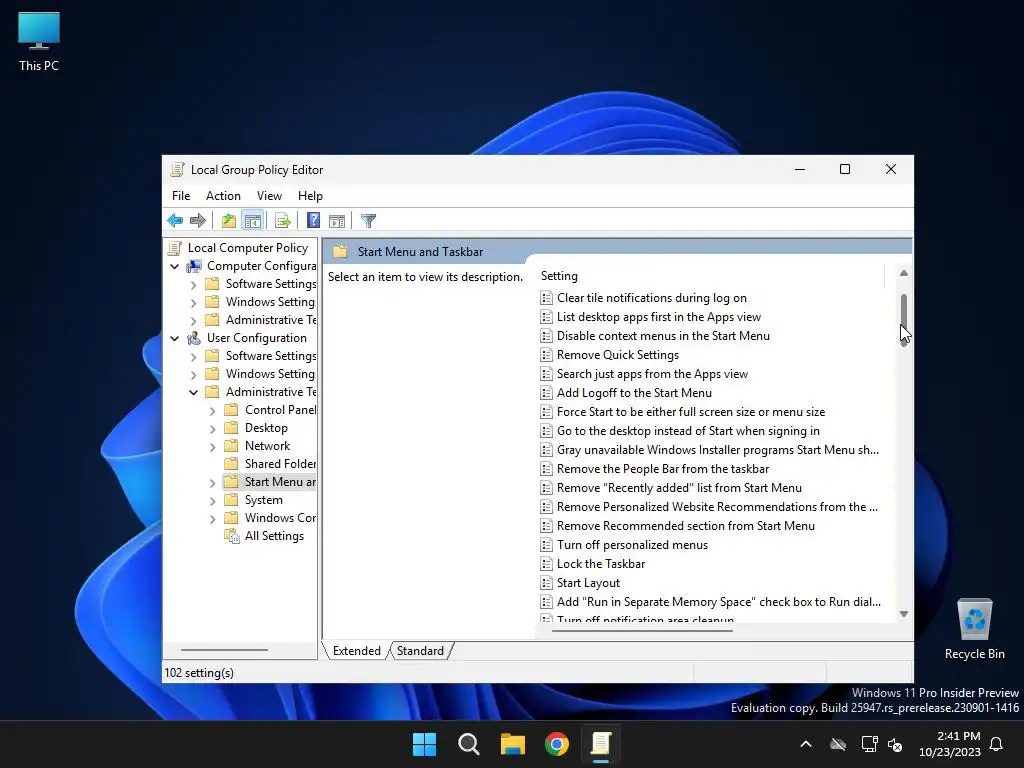Expand the Network tree node
Viewport: 1024px width, 768px height.
212,447
